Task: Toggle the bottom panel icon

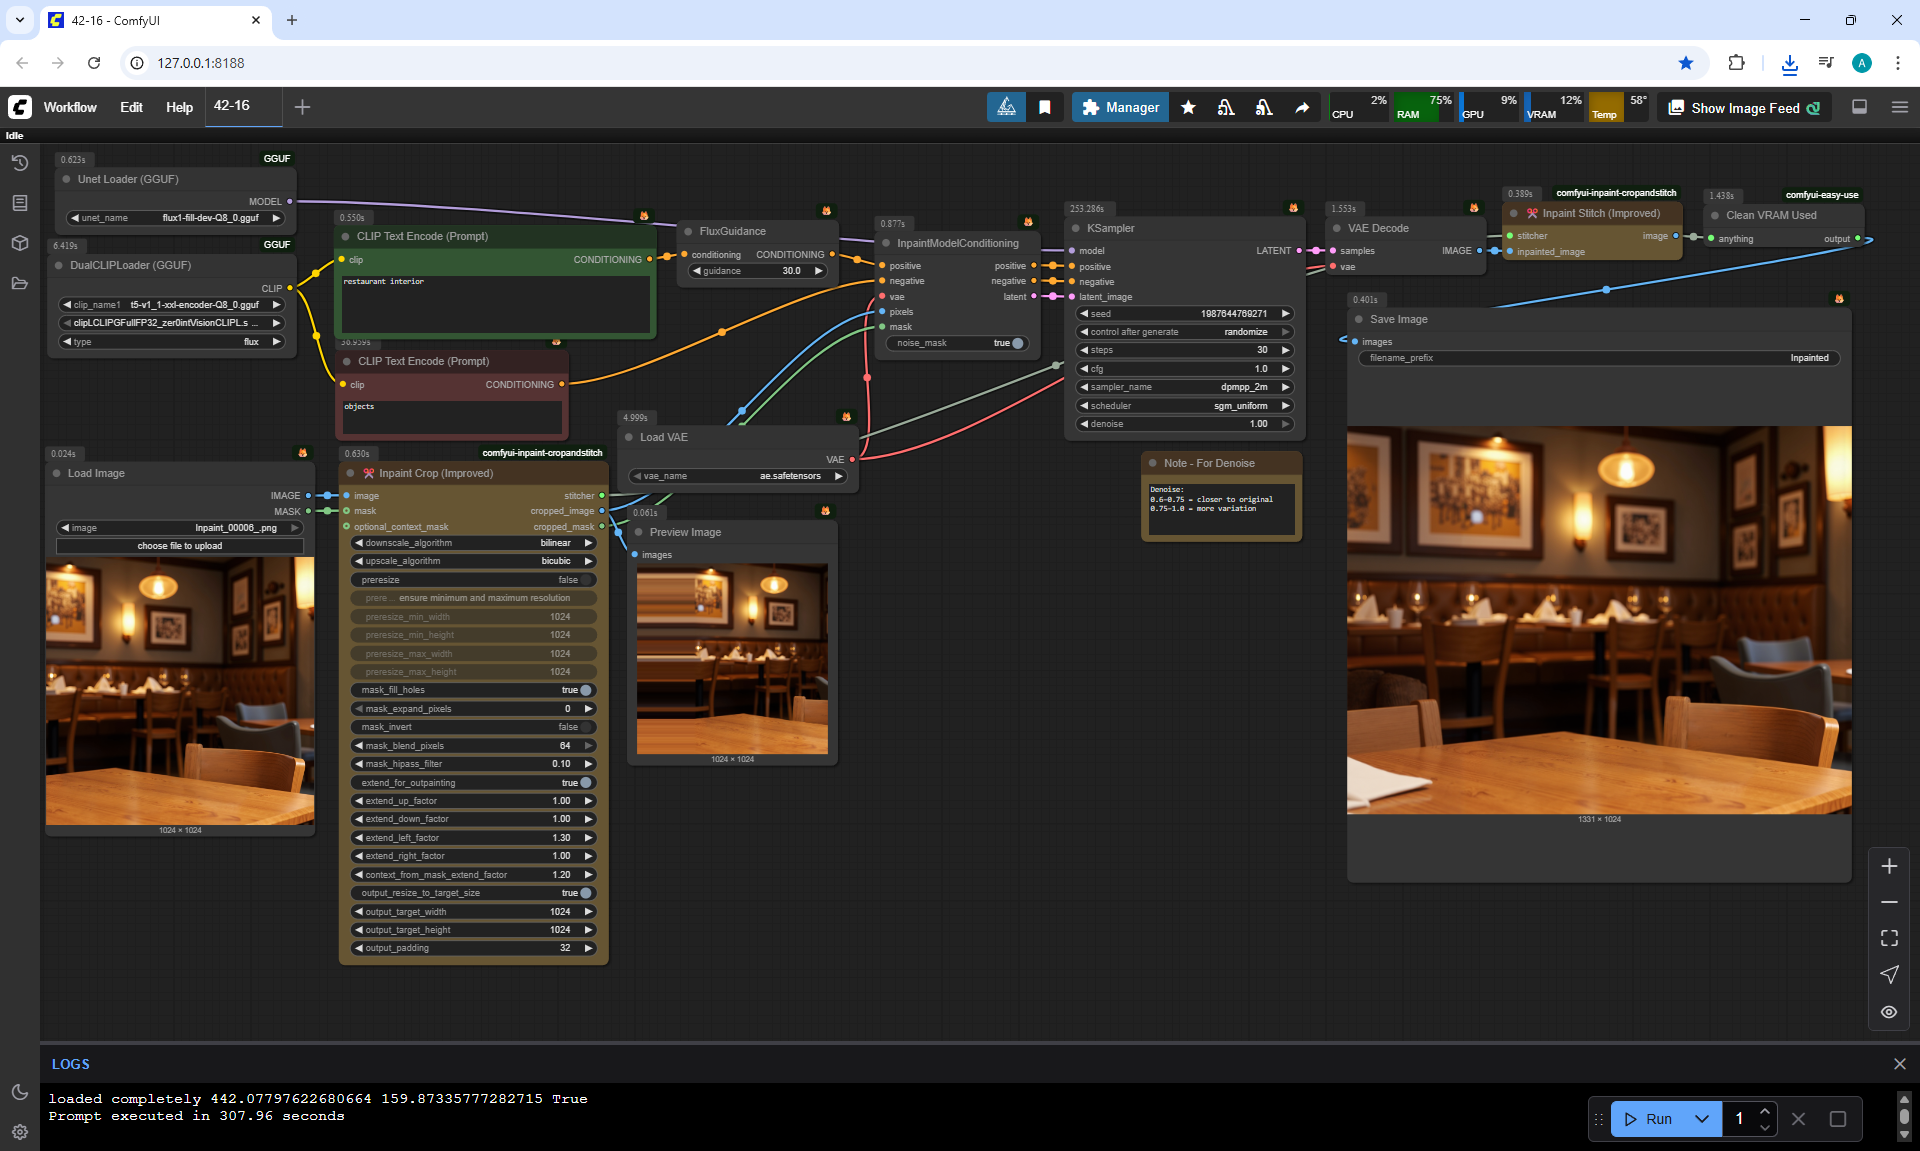Action: pyautogui.click(x=1859, y=107)
